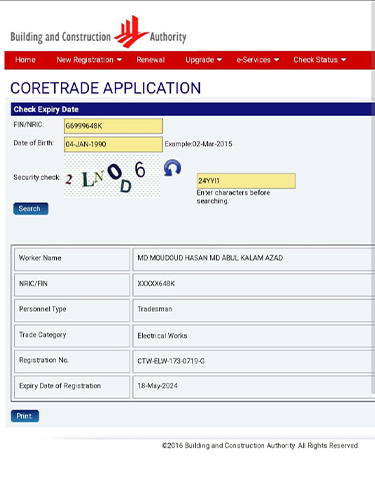
Task: Click the Check Expiry Date section header
Action: pos(193,109)
